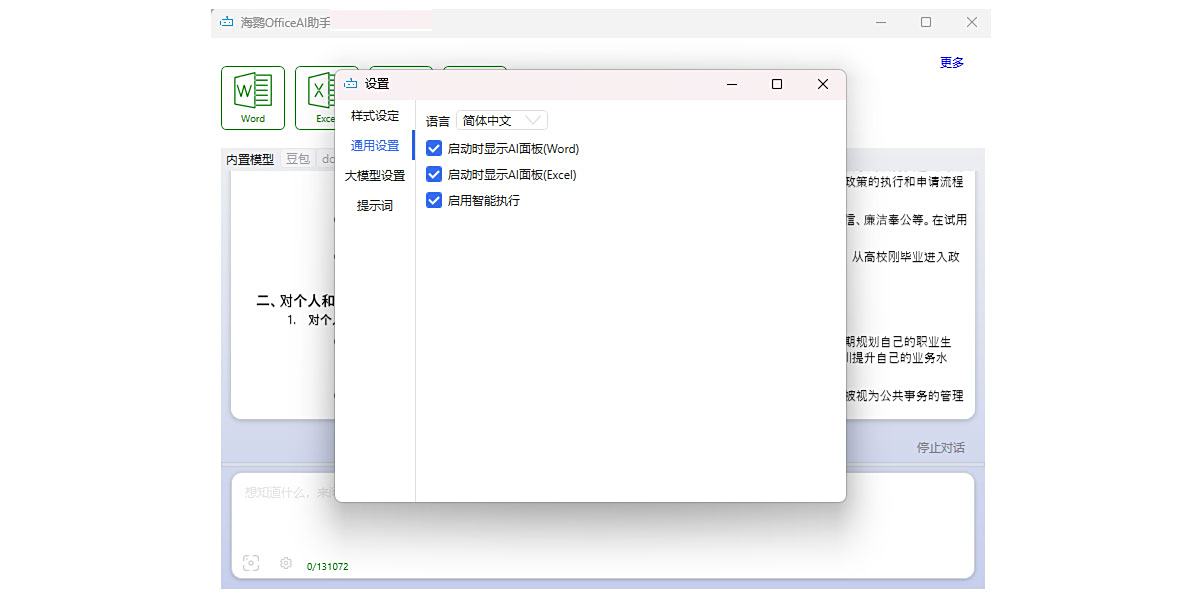This screenshot has height=600, width=1200.
Task: Close the 设置 dialog window
Action: pos(823,84)
